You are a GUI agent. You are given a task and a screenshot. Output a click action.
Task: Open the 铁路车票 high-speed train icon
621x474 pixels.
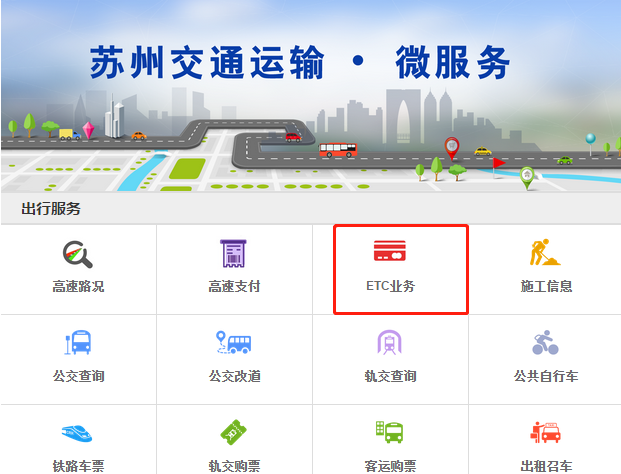coord(77,433)
